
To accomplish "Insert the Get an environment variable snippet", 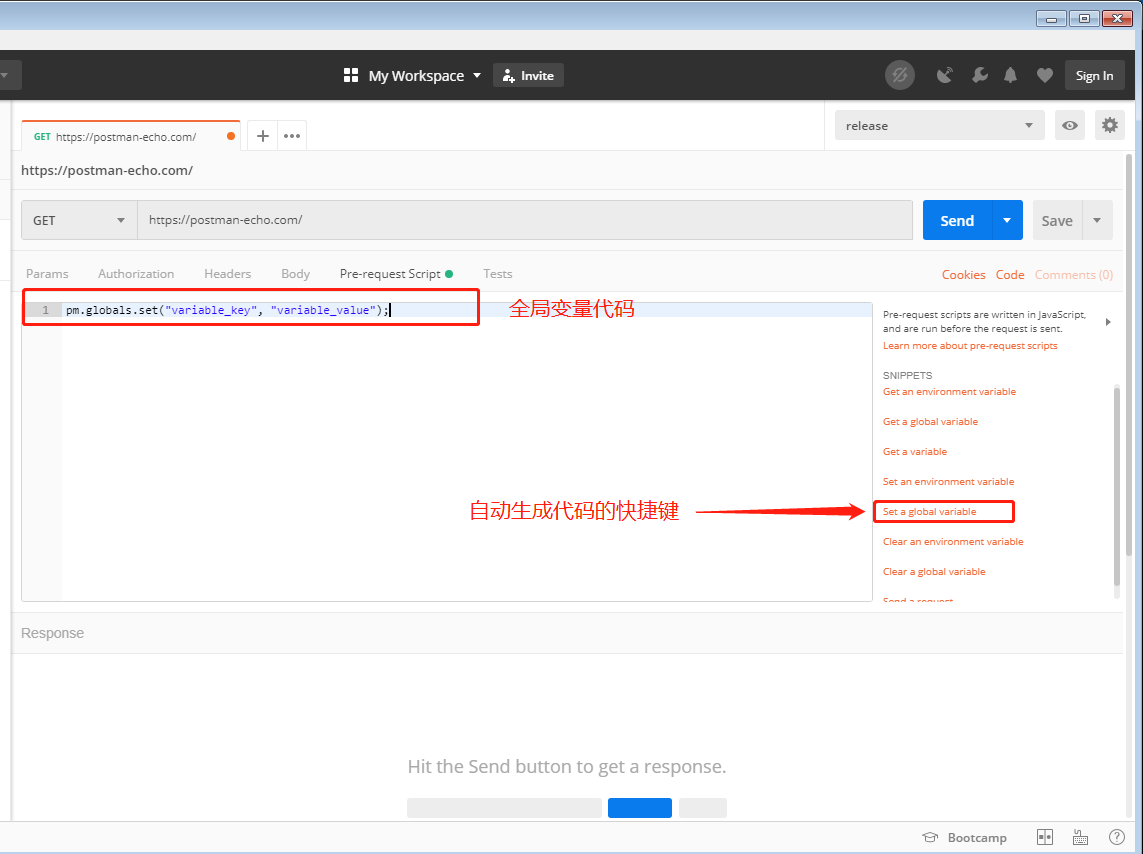I will point(949,391).
